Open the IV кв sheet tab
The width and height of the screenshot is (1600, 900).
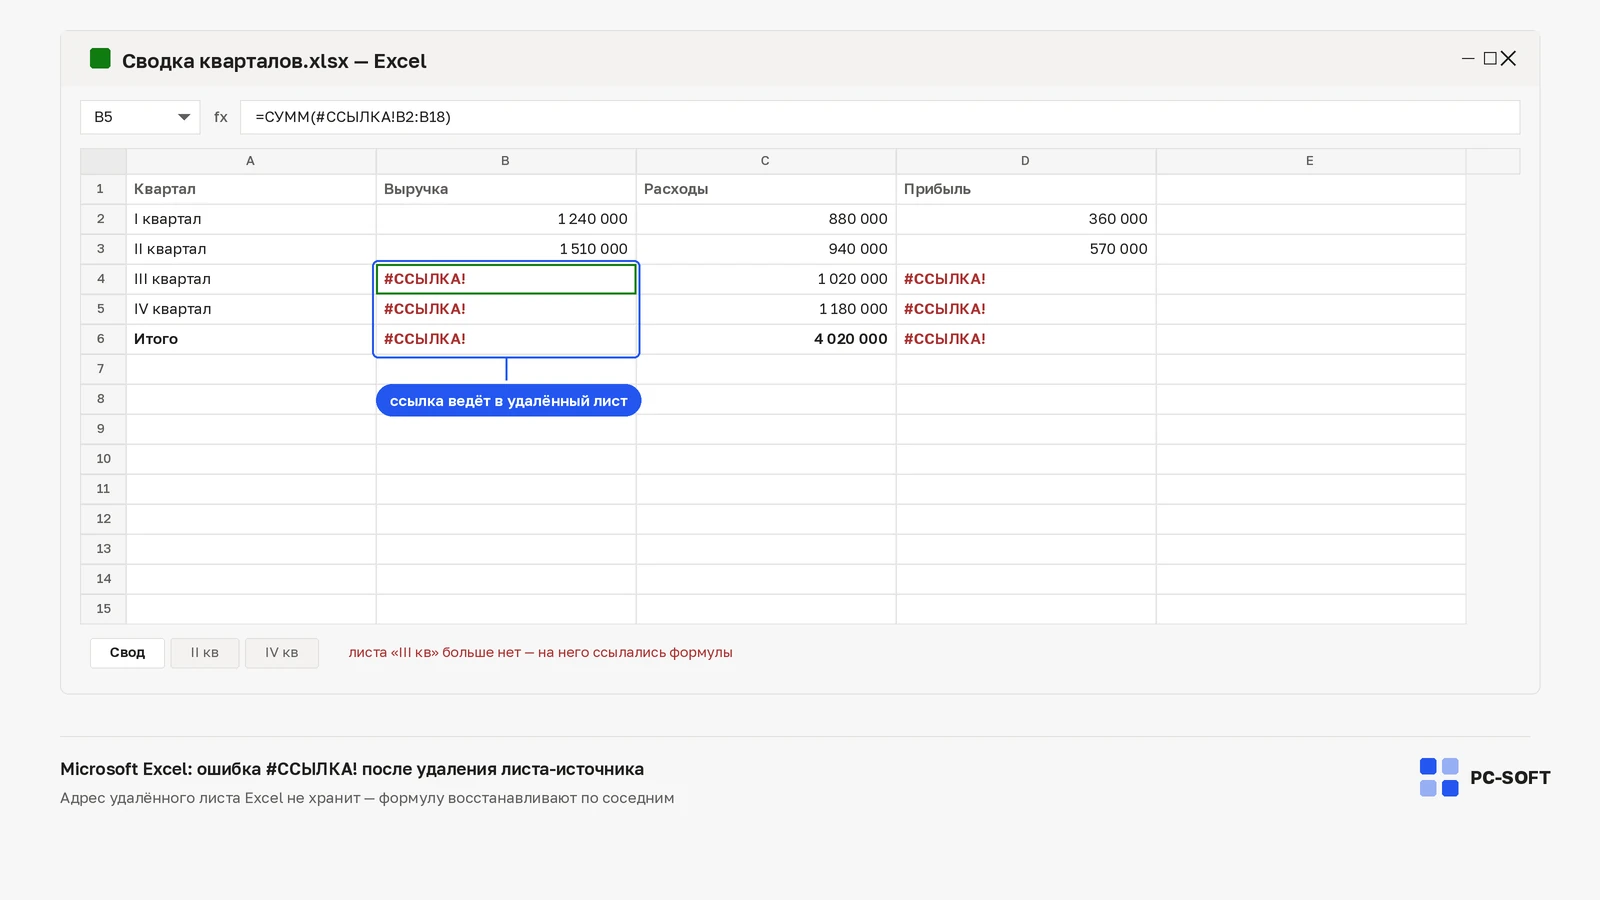coord(282,653)
